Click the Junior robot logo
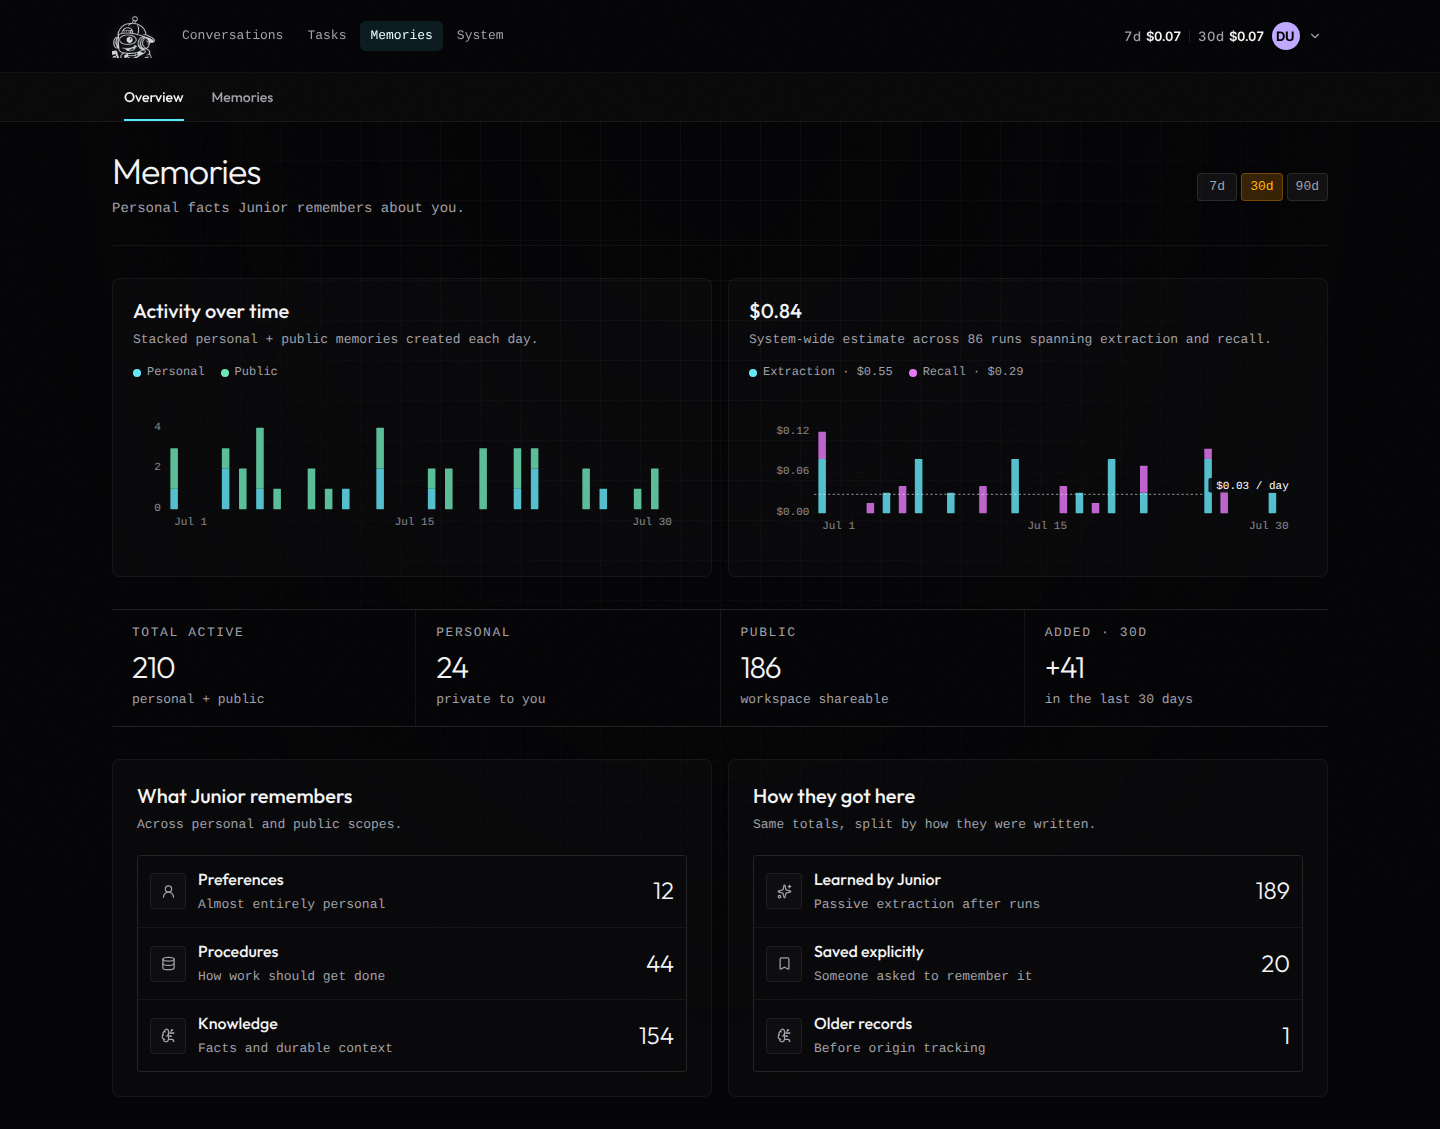 133,37
